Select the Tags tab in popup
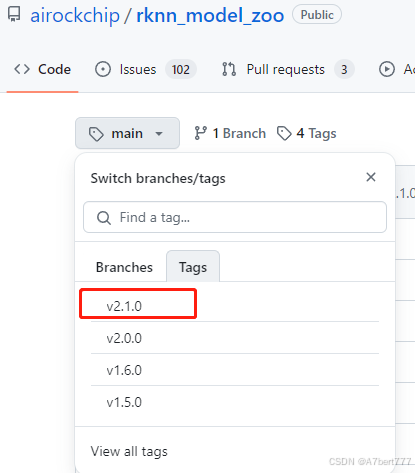 193,267
